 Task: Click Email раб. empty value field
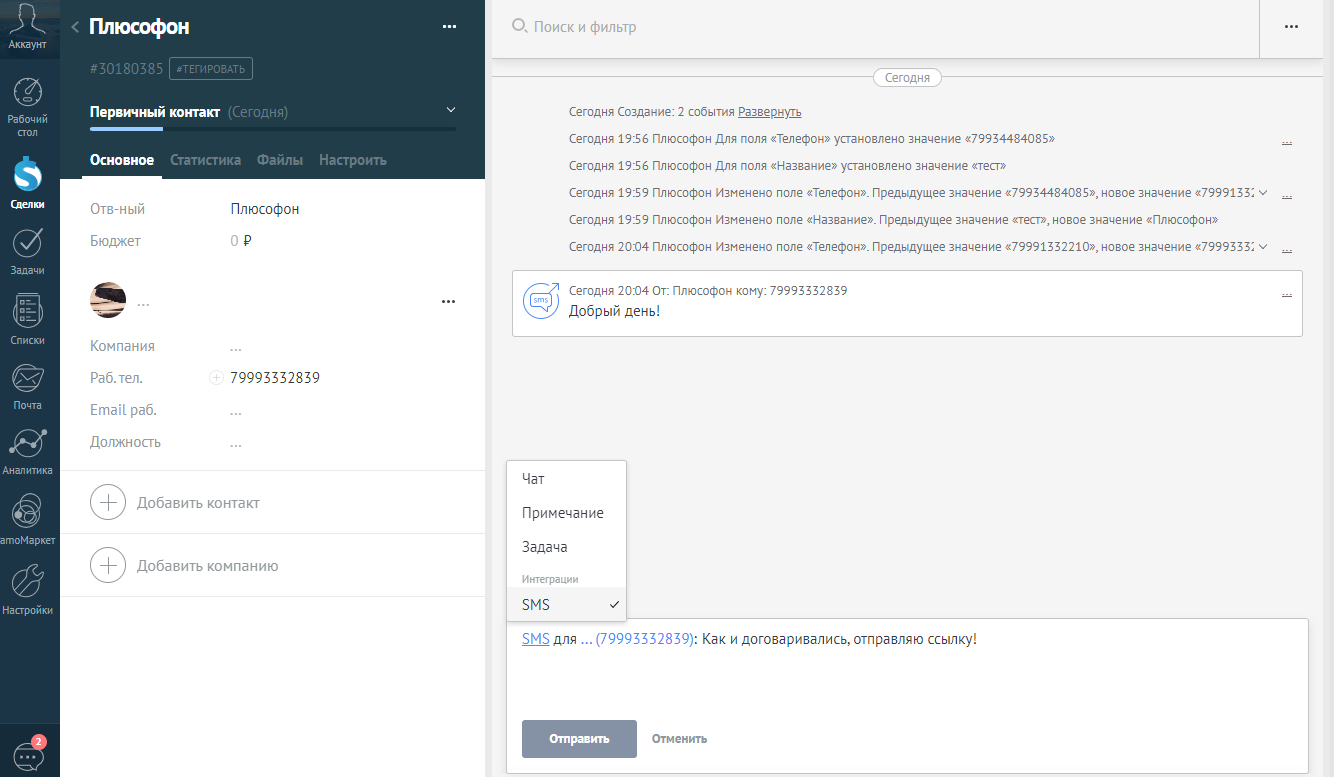point(236,411)
